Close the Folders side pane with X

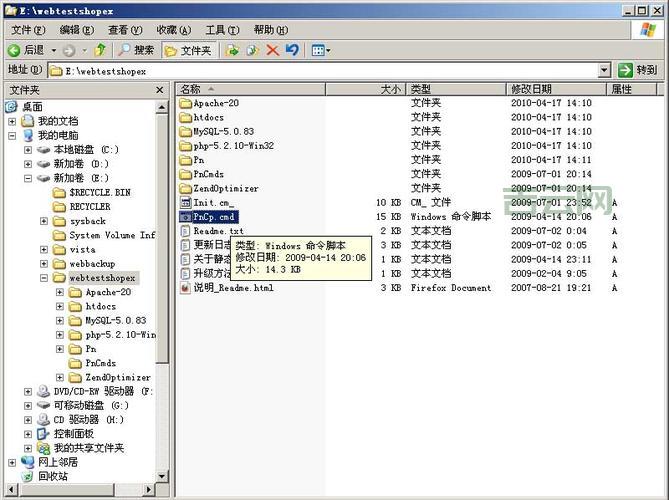click(x=160, y=90)
